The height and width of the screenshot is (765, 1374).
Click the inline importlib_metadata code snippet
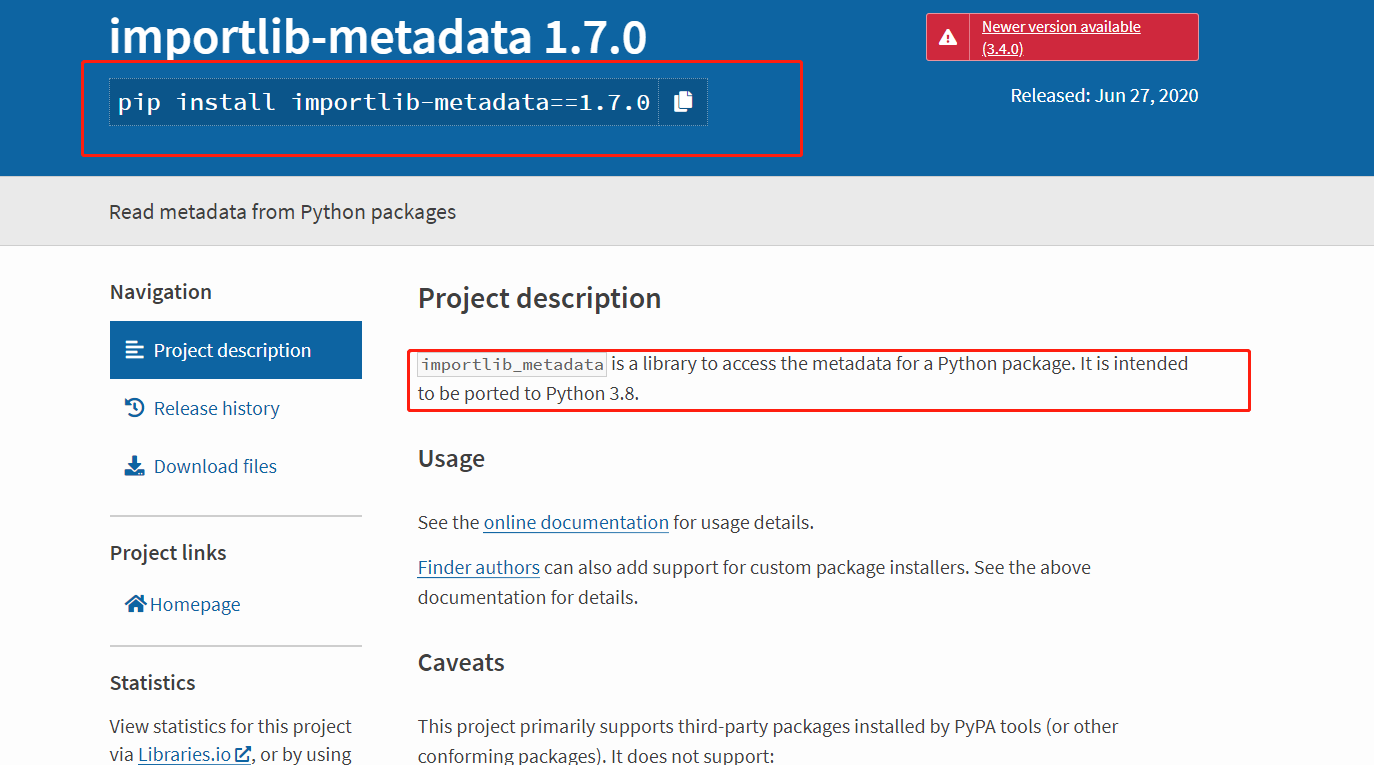511,363
